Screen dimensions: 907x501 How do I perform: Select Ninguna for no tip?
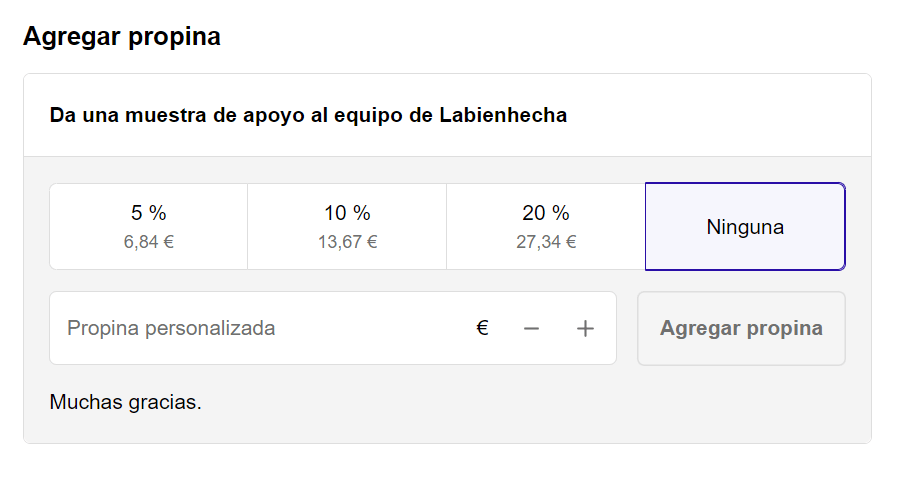pos(745,227)
